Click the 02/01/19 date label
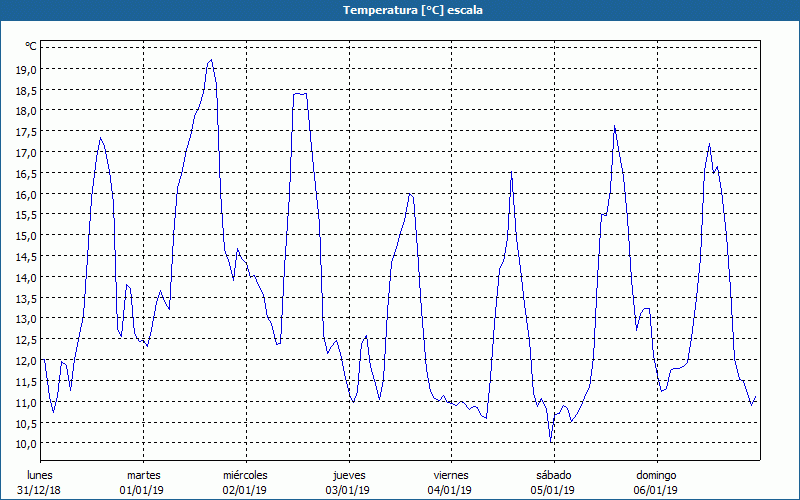This screenshot has height=500, width=800. [245, 490]
